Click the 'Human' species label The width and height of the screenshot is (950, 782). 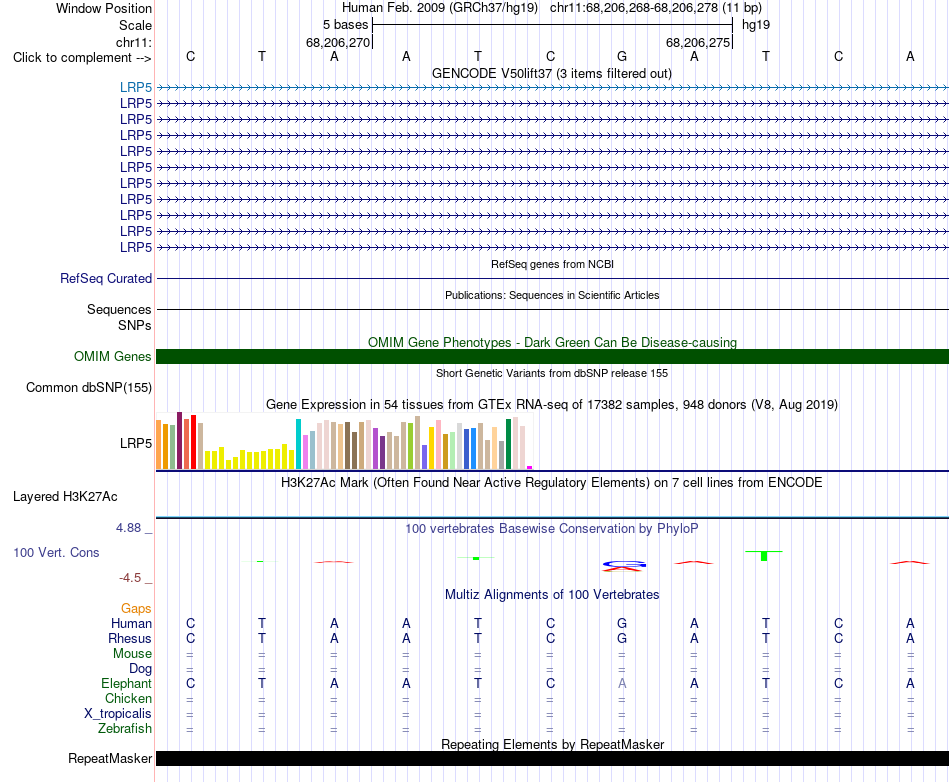tap(131, 623)
